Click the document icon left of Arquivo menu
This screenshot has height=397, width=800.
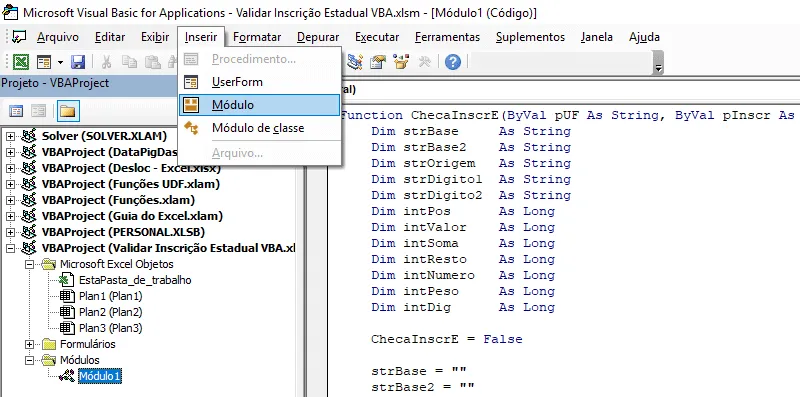coord(19,37)
